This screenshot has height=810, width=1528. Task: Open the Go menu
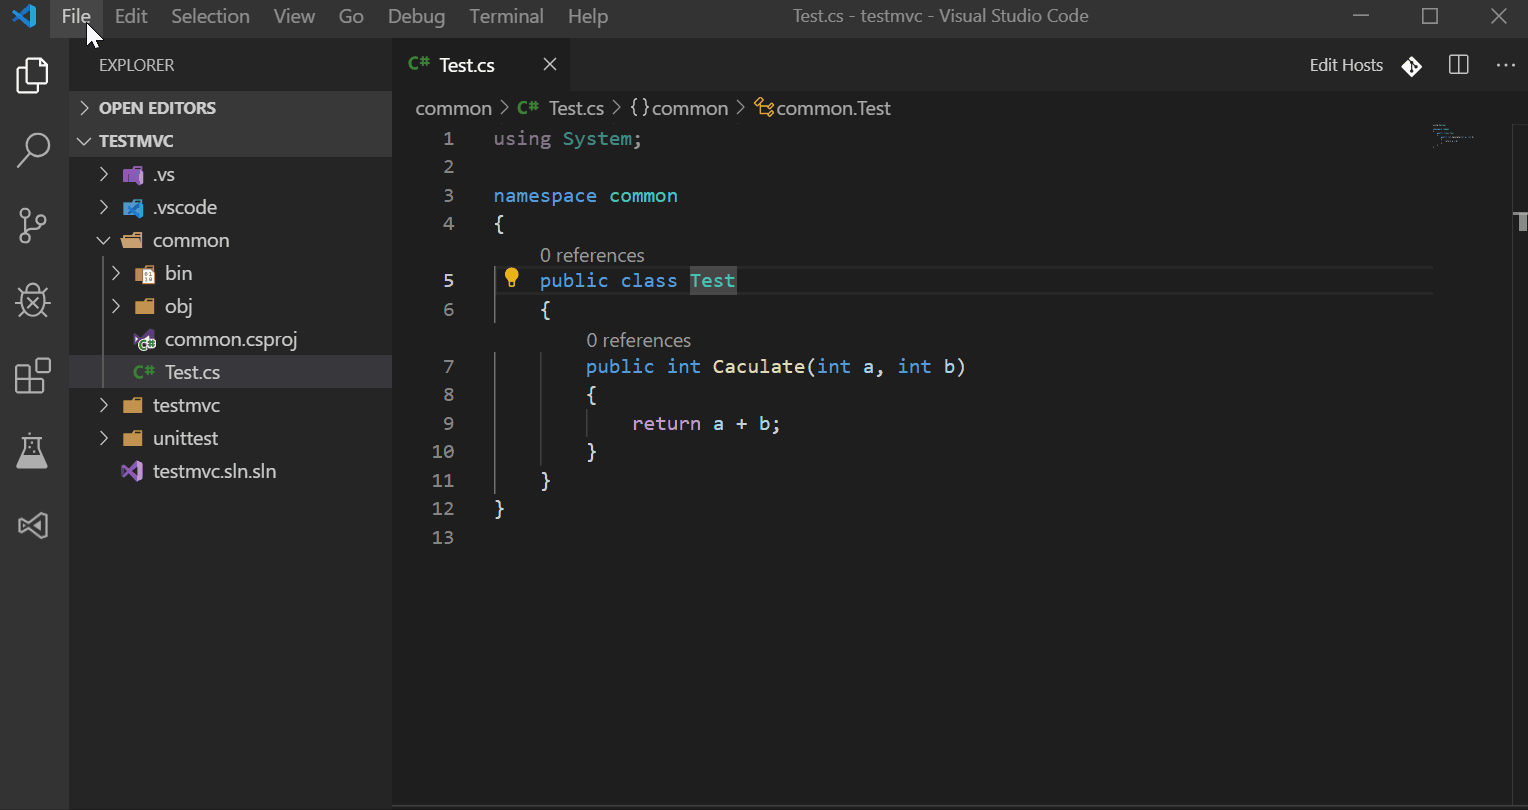351,16
